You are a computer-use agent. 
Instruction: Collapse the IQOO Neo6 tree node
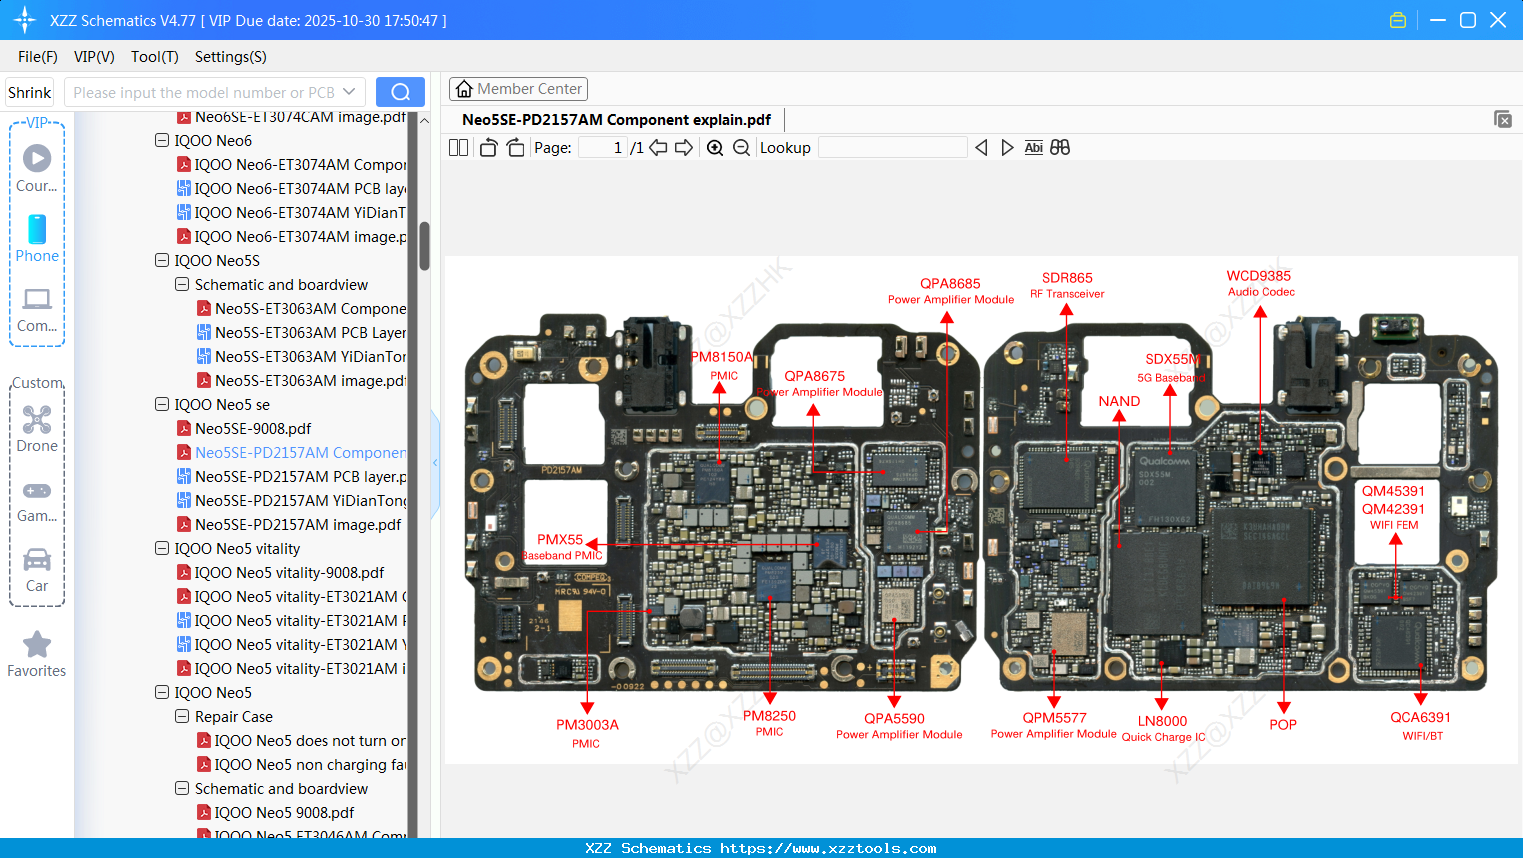coord(161,140)
